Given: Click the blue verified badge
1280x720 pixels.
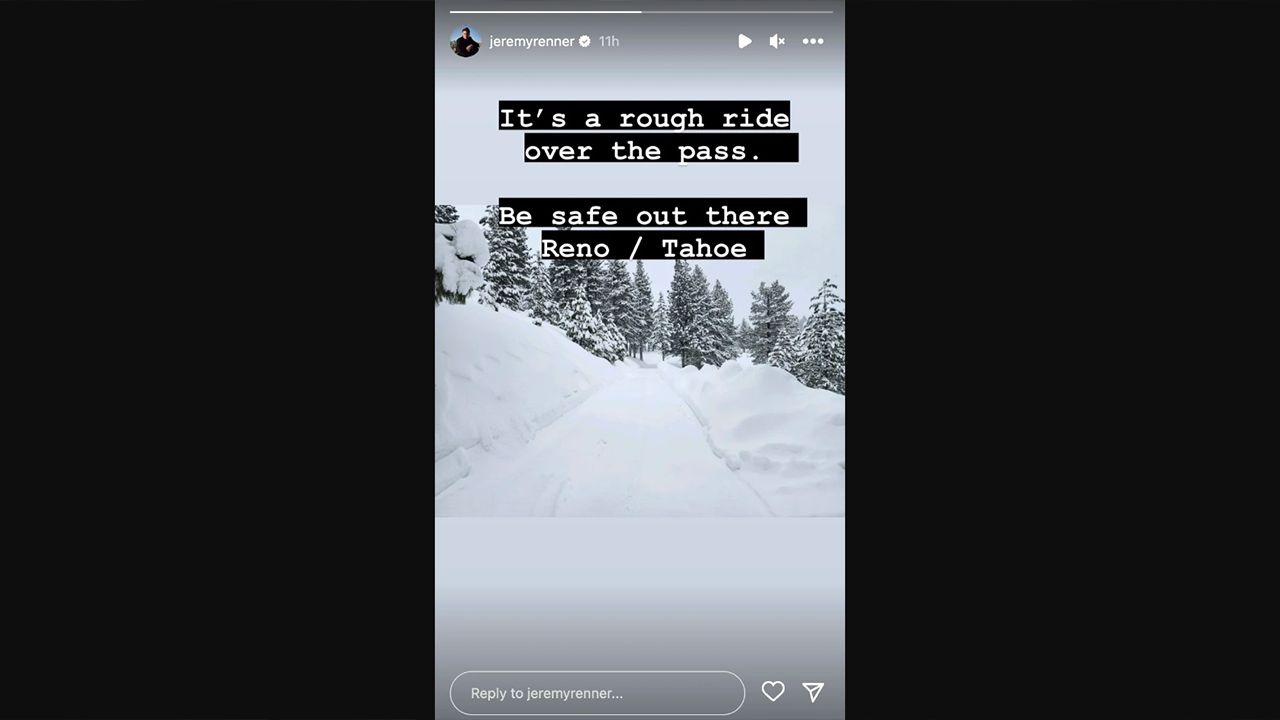Looking at the screenshot, I should tap(585, 41).
